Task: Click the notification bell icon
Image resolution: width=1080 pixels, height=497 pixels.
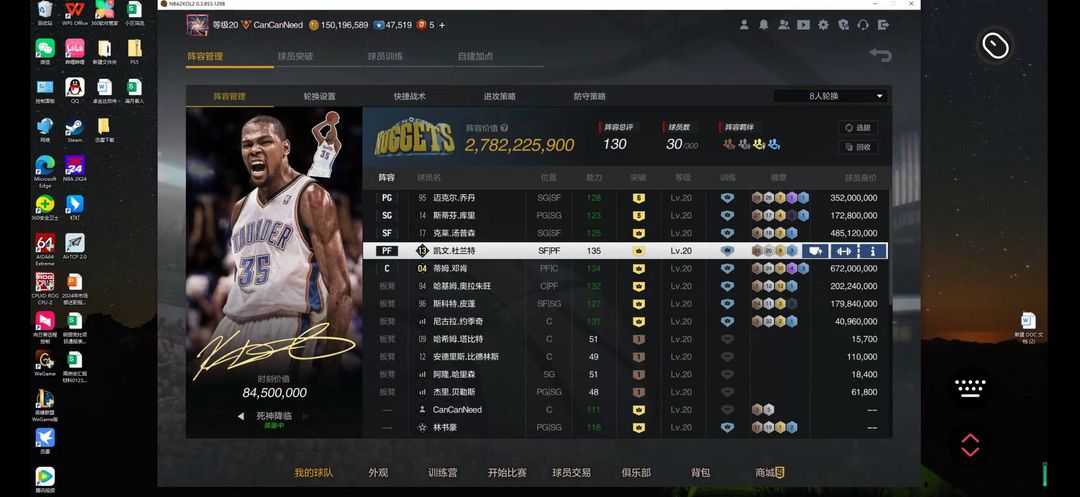Action: pos(764,25)
